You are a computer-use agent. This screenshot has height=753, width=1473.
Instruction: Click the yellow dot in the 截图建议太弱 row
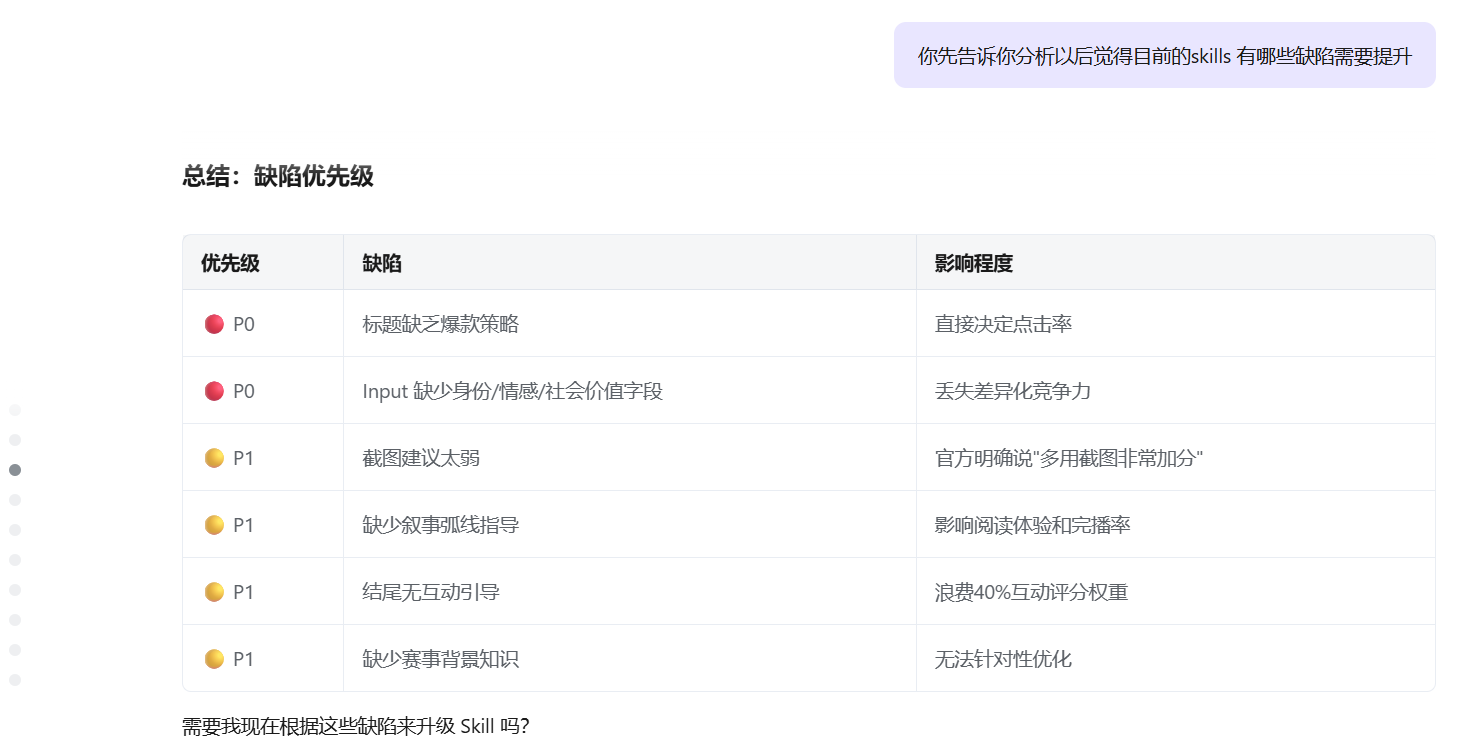click(214, 458)
